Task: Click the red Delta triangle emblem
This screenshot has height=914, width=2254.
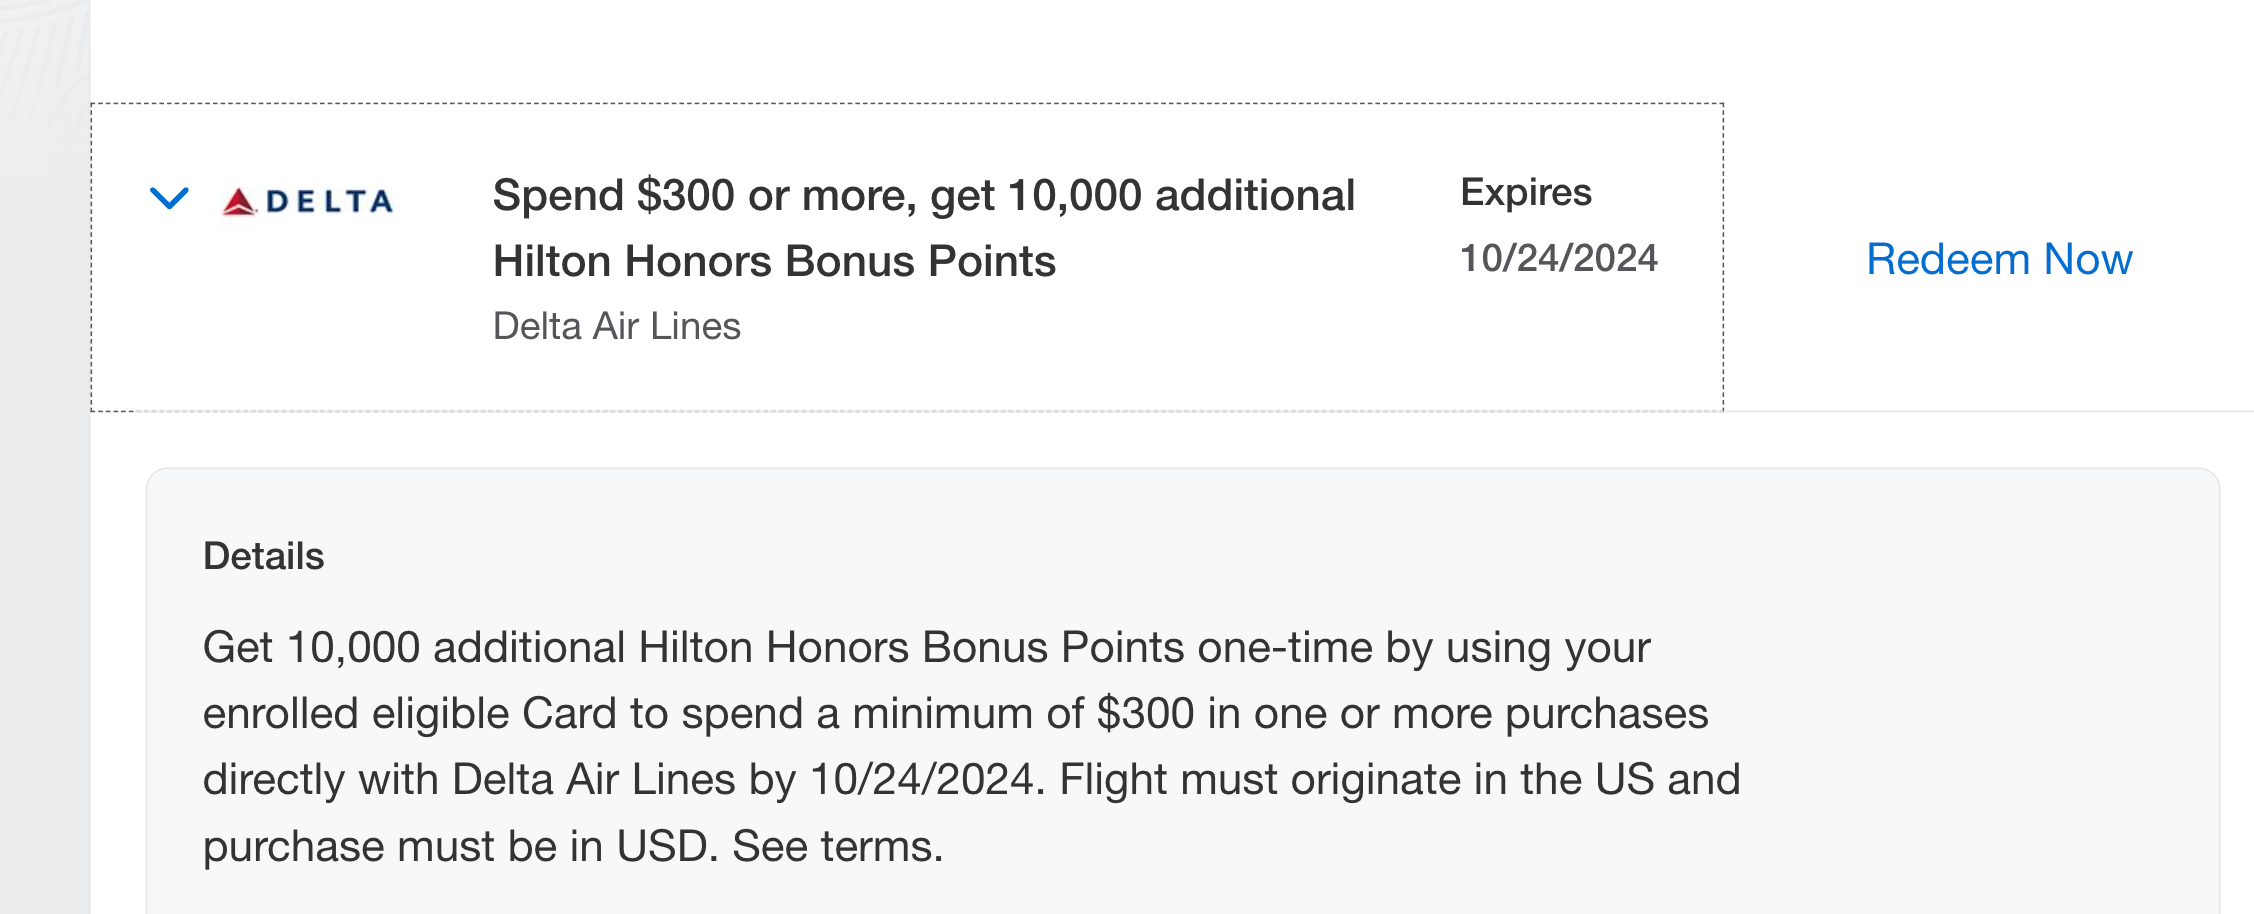Action: [x=239, y=203]
